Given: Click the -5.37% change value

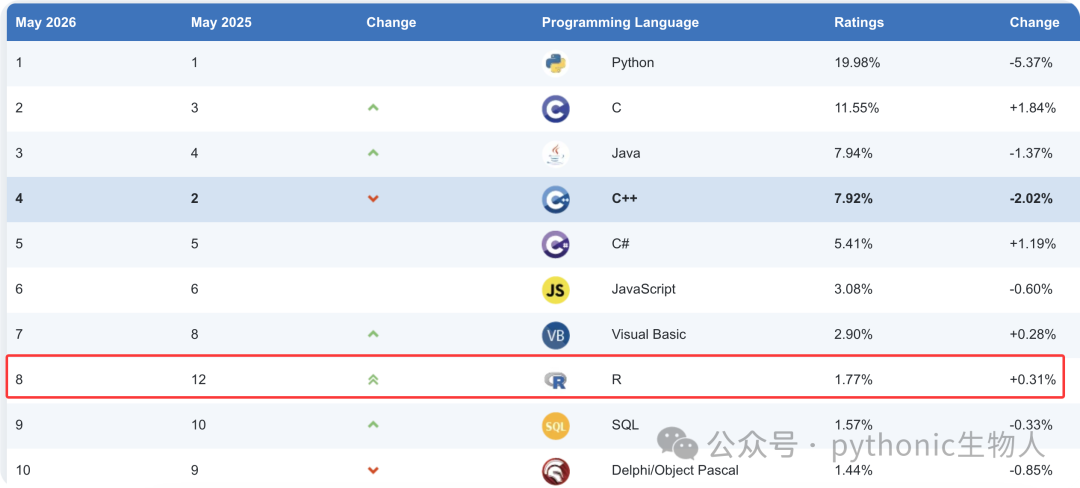Looking at the screenshot, I should pyautogui.click(x=1031, y=63).
